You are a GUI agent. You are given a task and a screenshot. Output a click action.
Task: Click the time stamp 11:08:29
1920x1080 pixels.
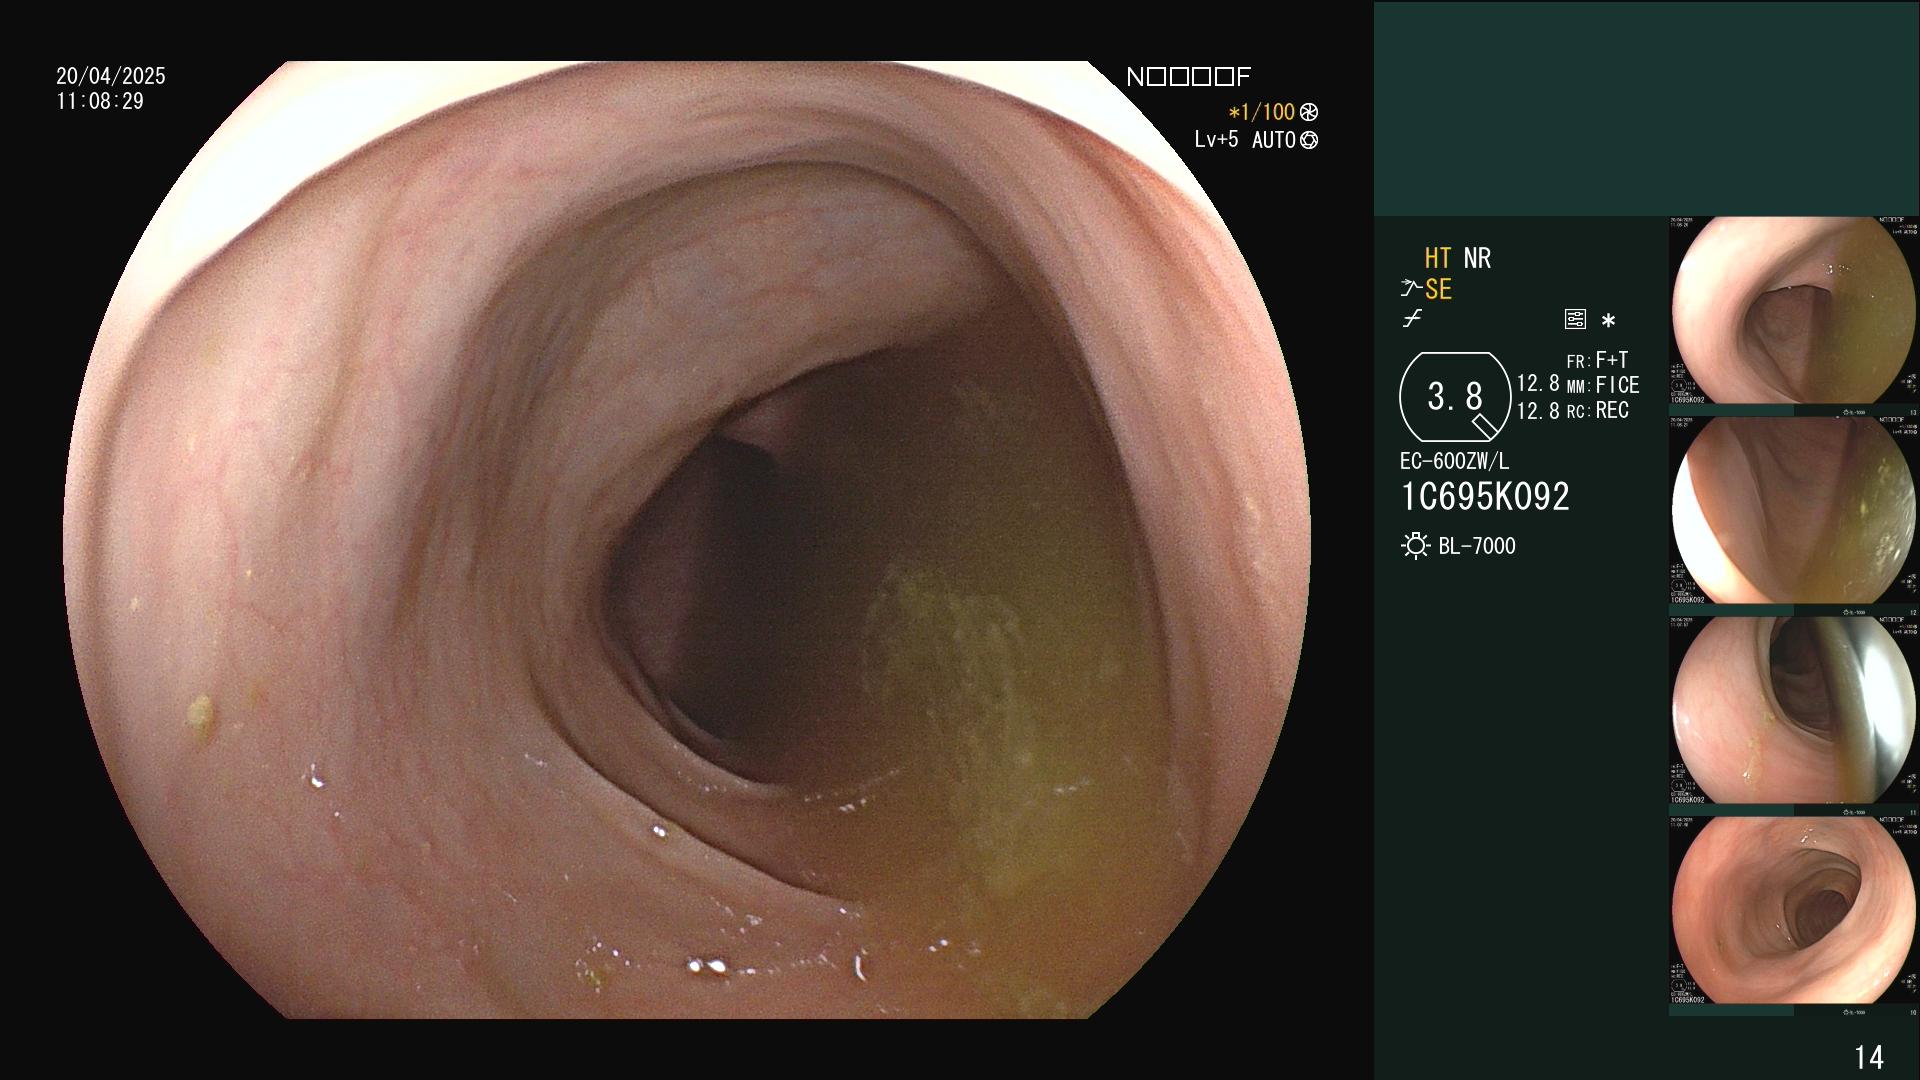tap(100, 101)
